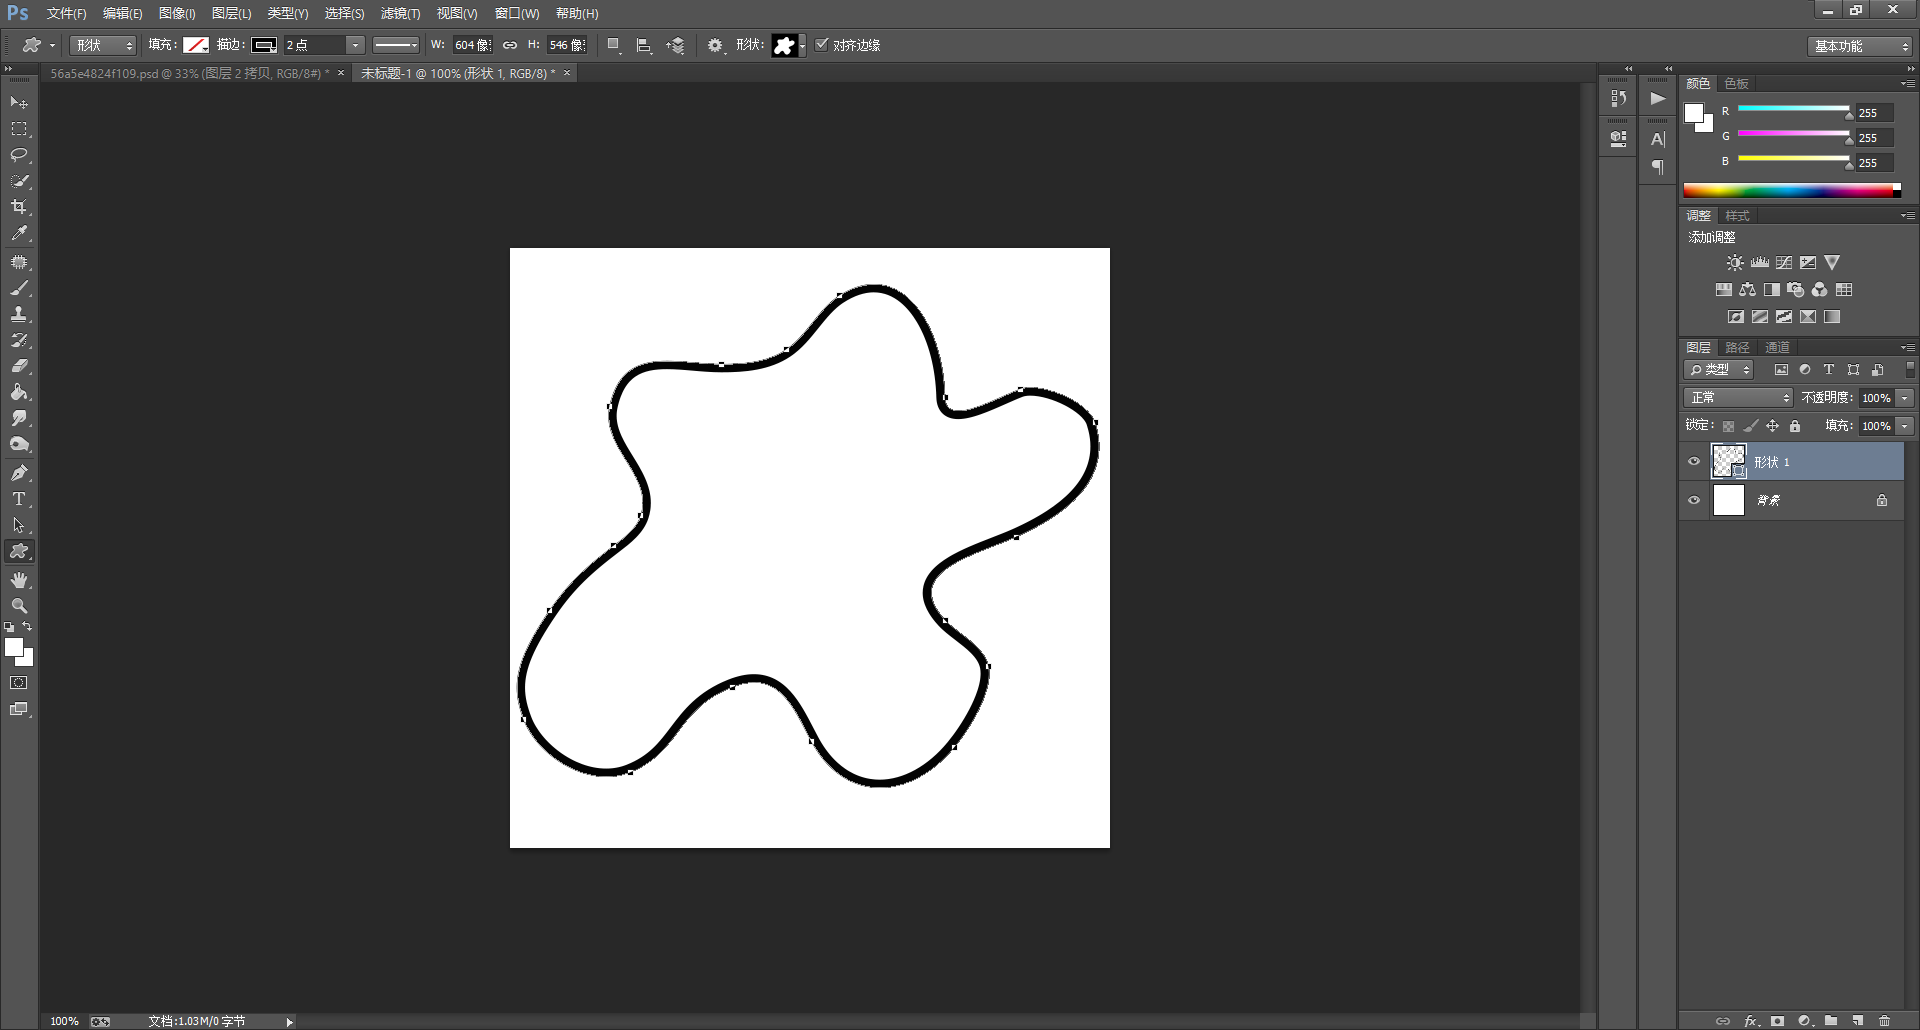Open the 不透明度 opacity dropdown arrow

tap(1905, 398)
